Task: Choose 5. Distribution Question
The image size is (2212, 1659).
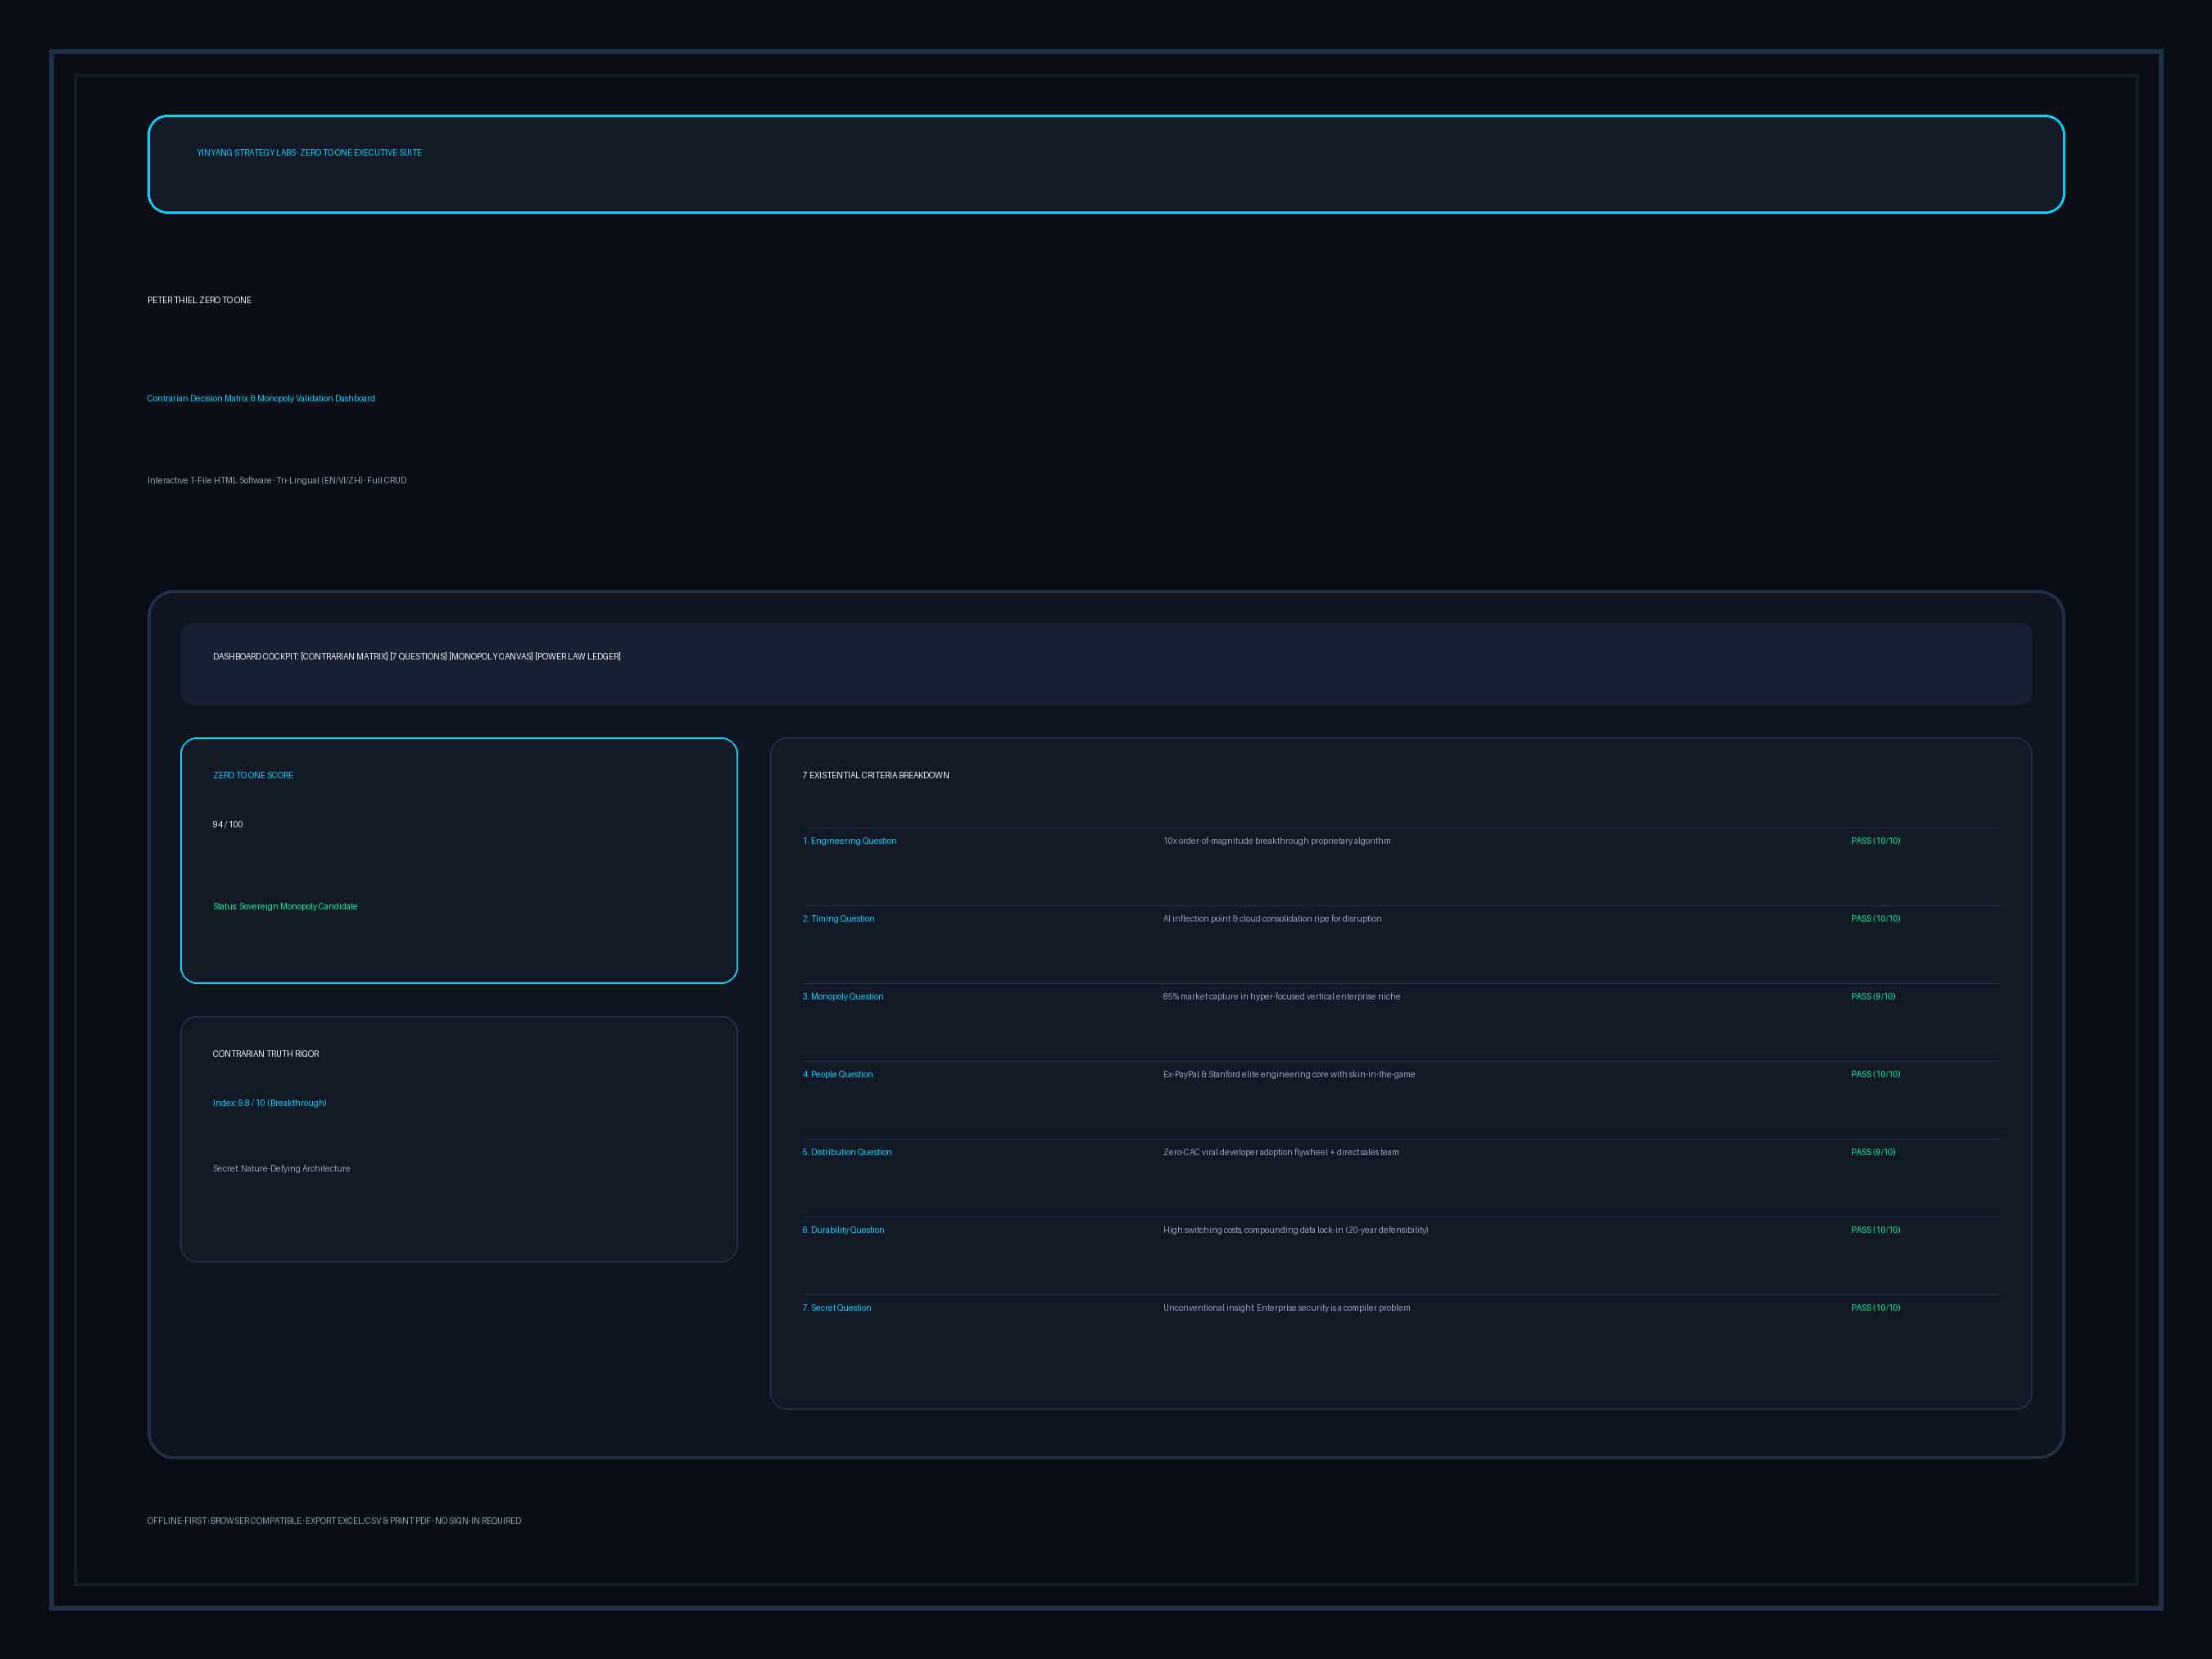Action: click(x=847, y=1152)
